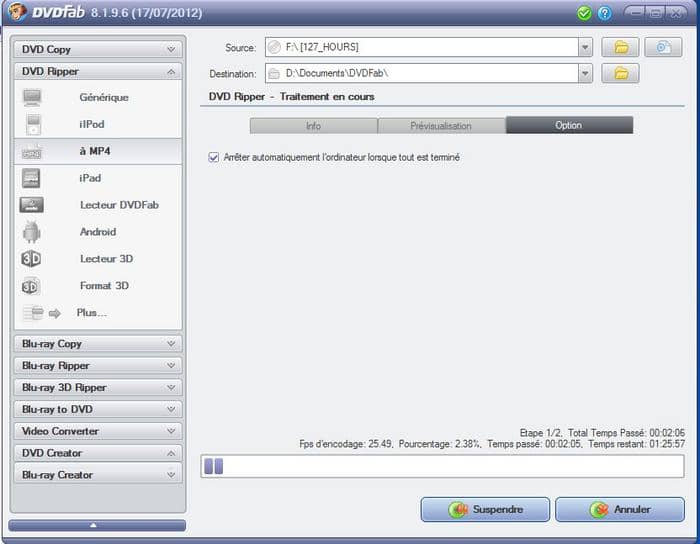
Task: Switch to the Prévisualisation tab
Action: coord(441,126)
